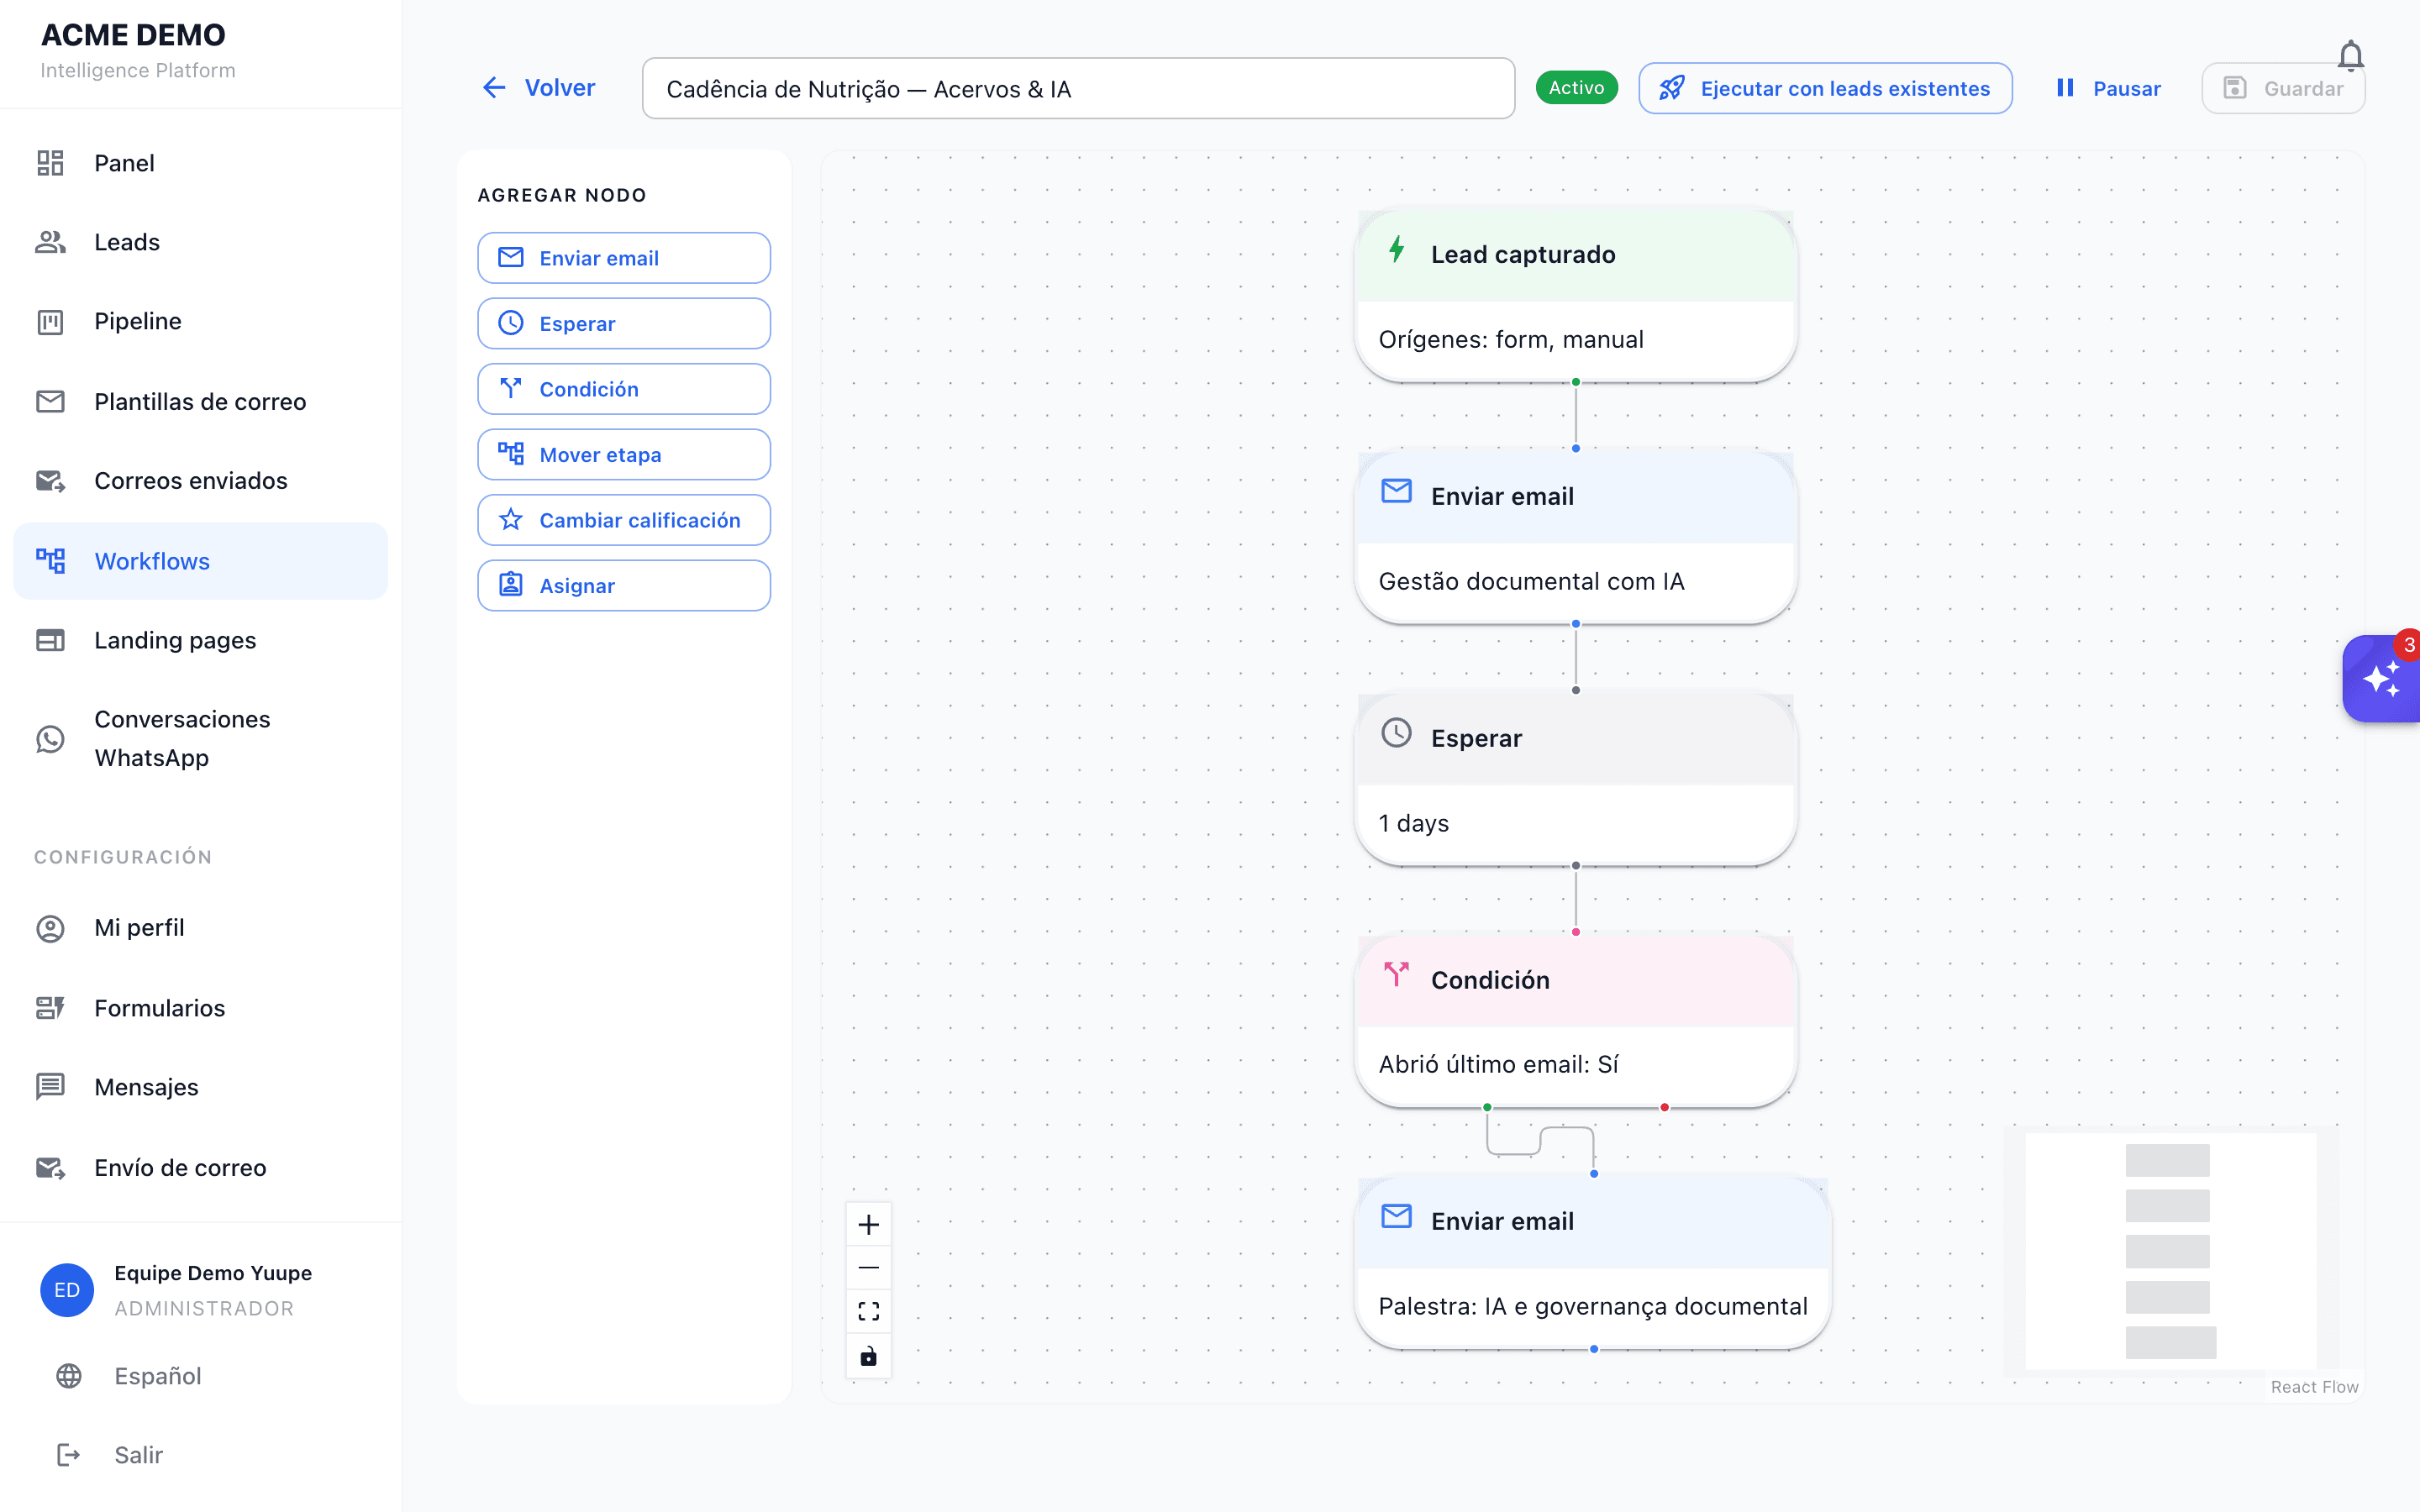Open Formularios settings

[200, 1008]
